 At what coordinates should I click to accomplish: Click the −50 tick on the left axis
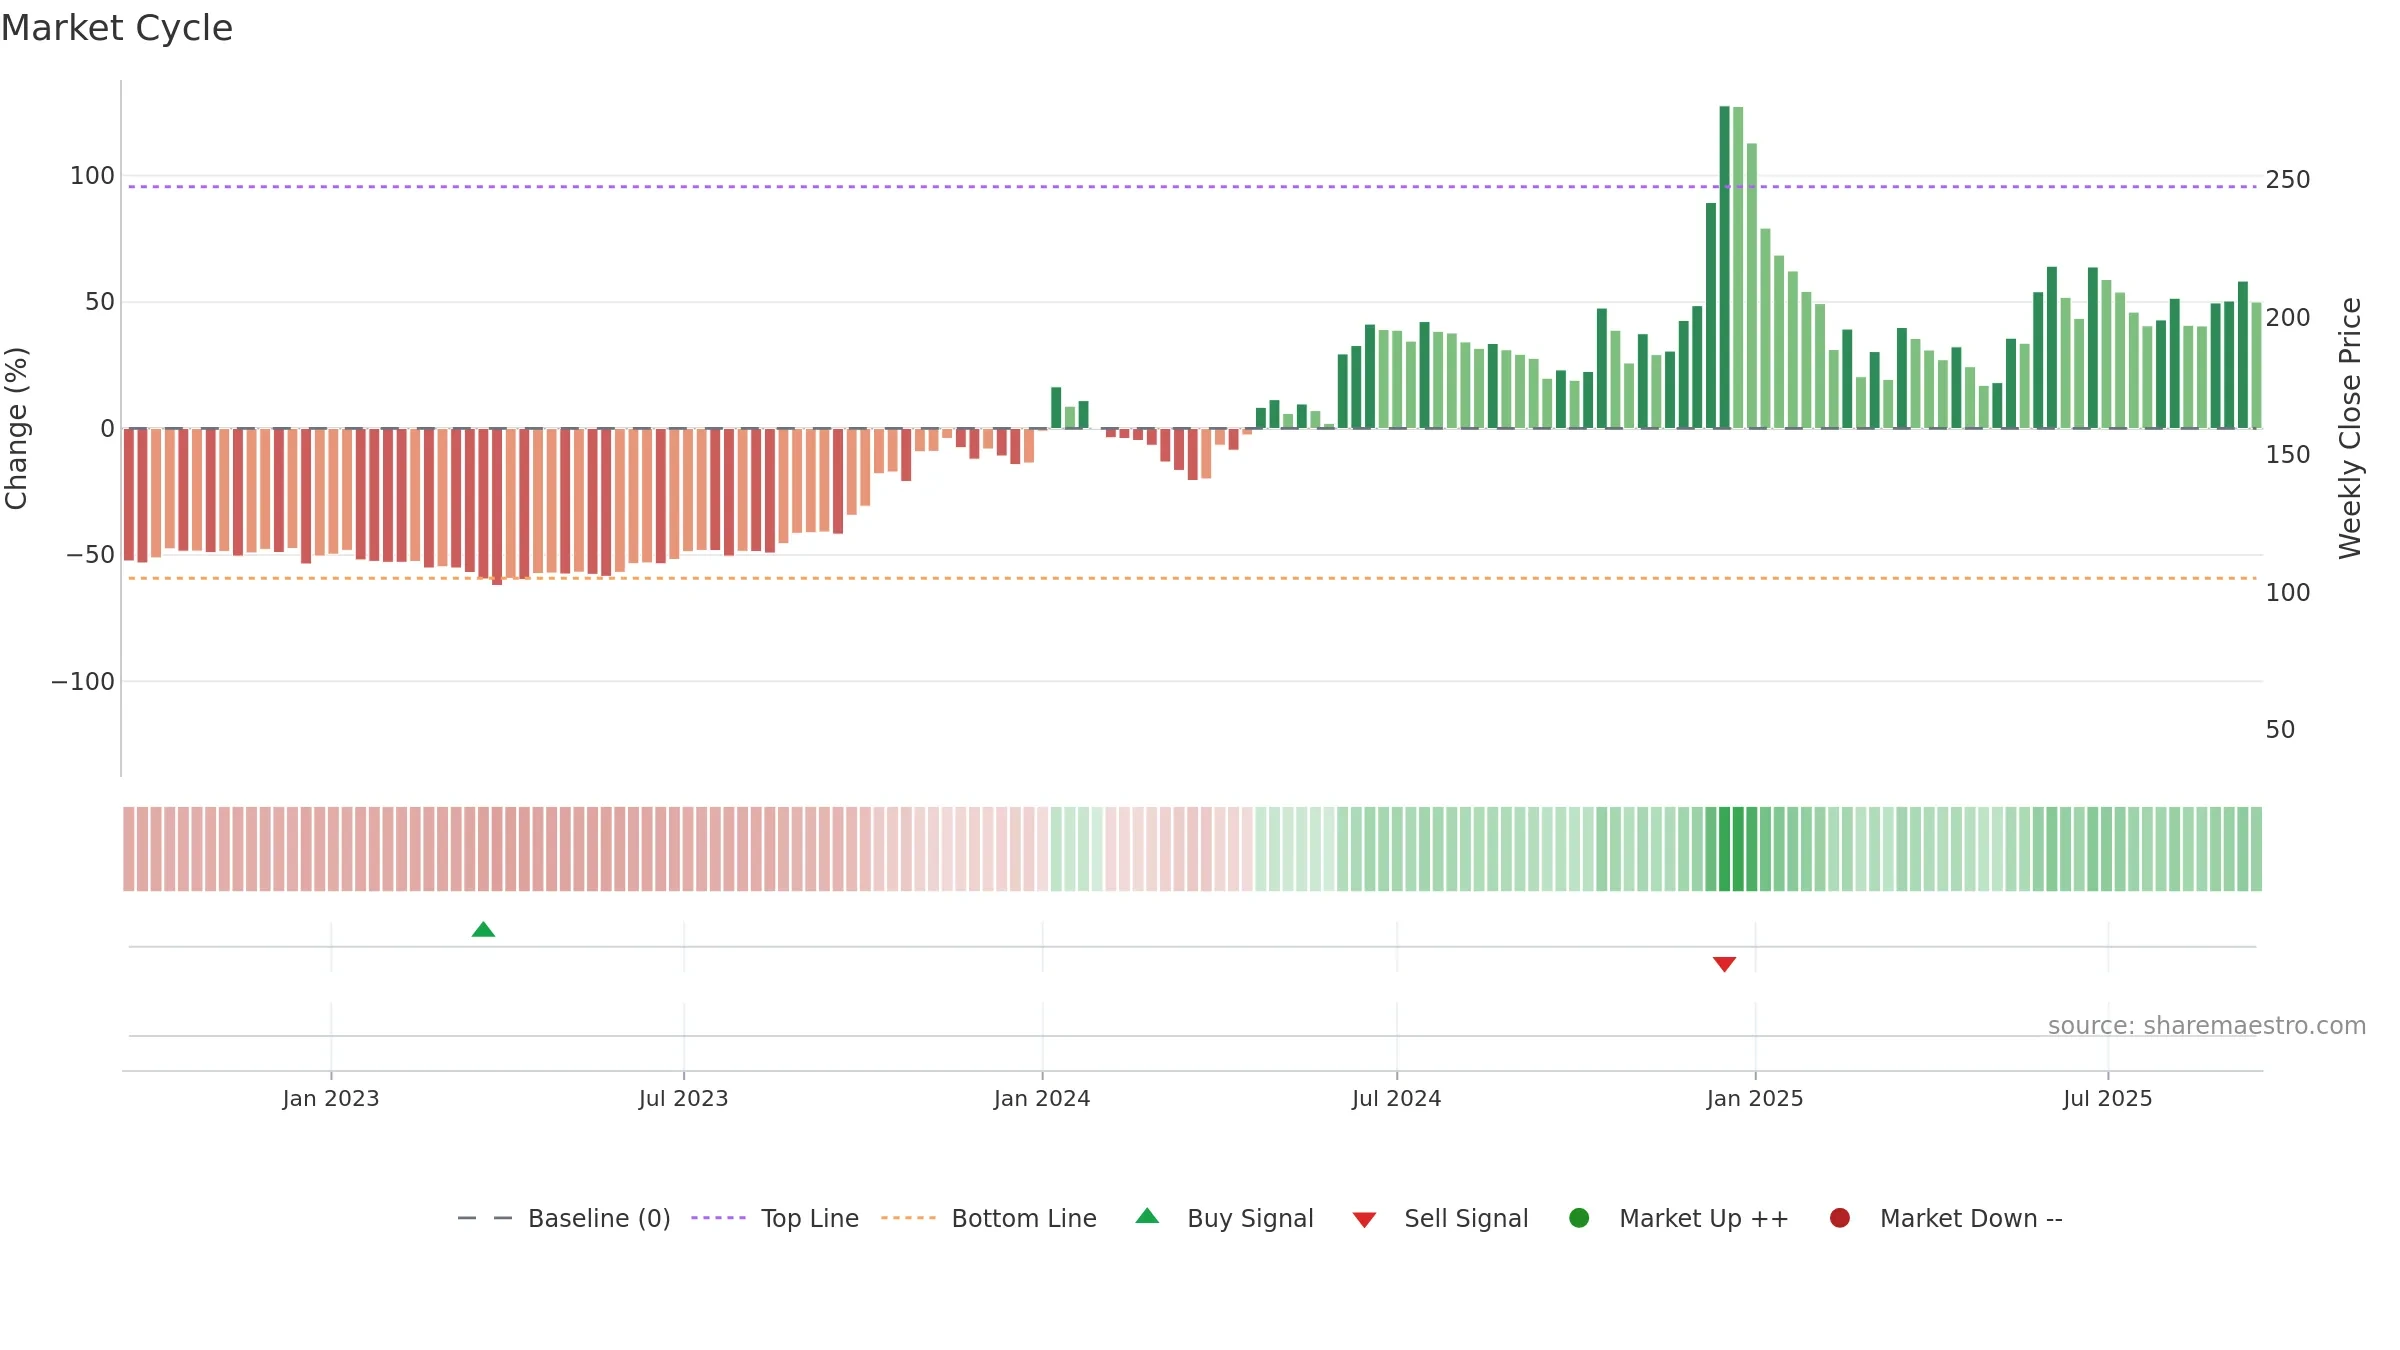click(x=91, y=555)
